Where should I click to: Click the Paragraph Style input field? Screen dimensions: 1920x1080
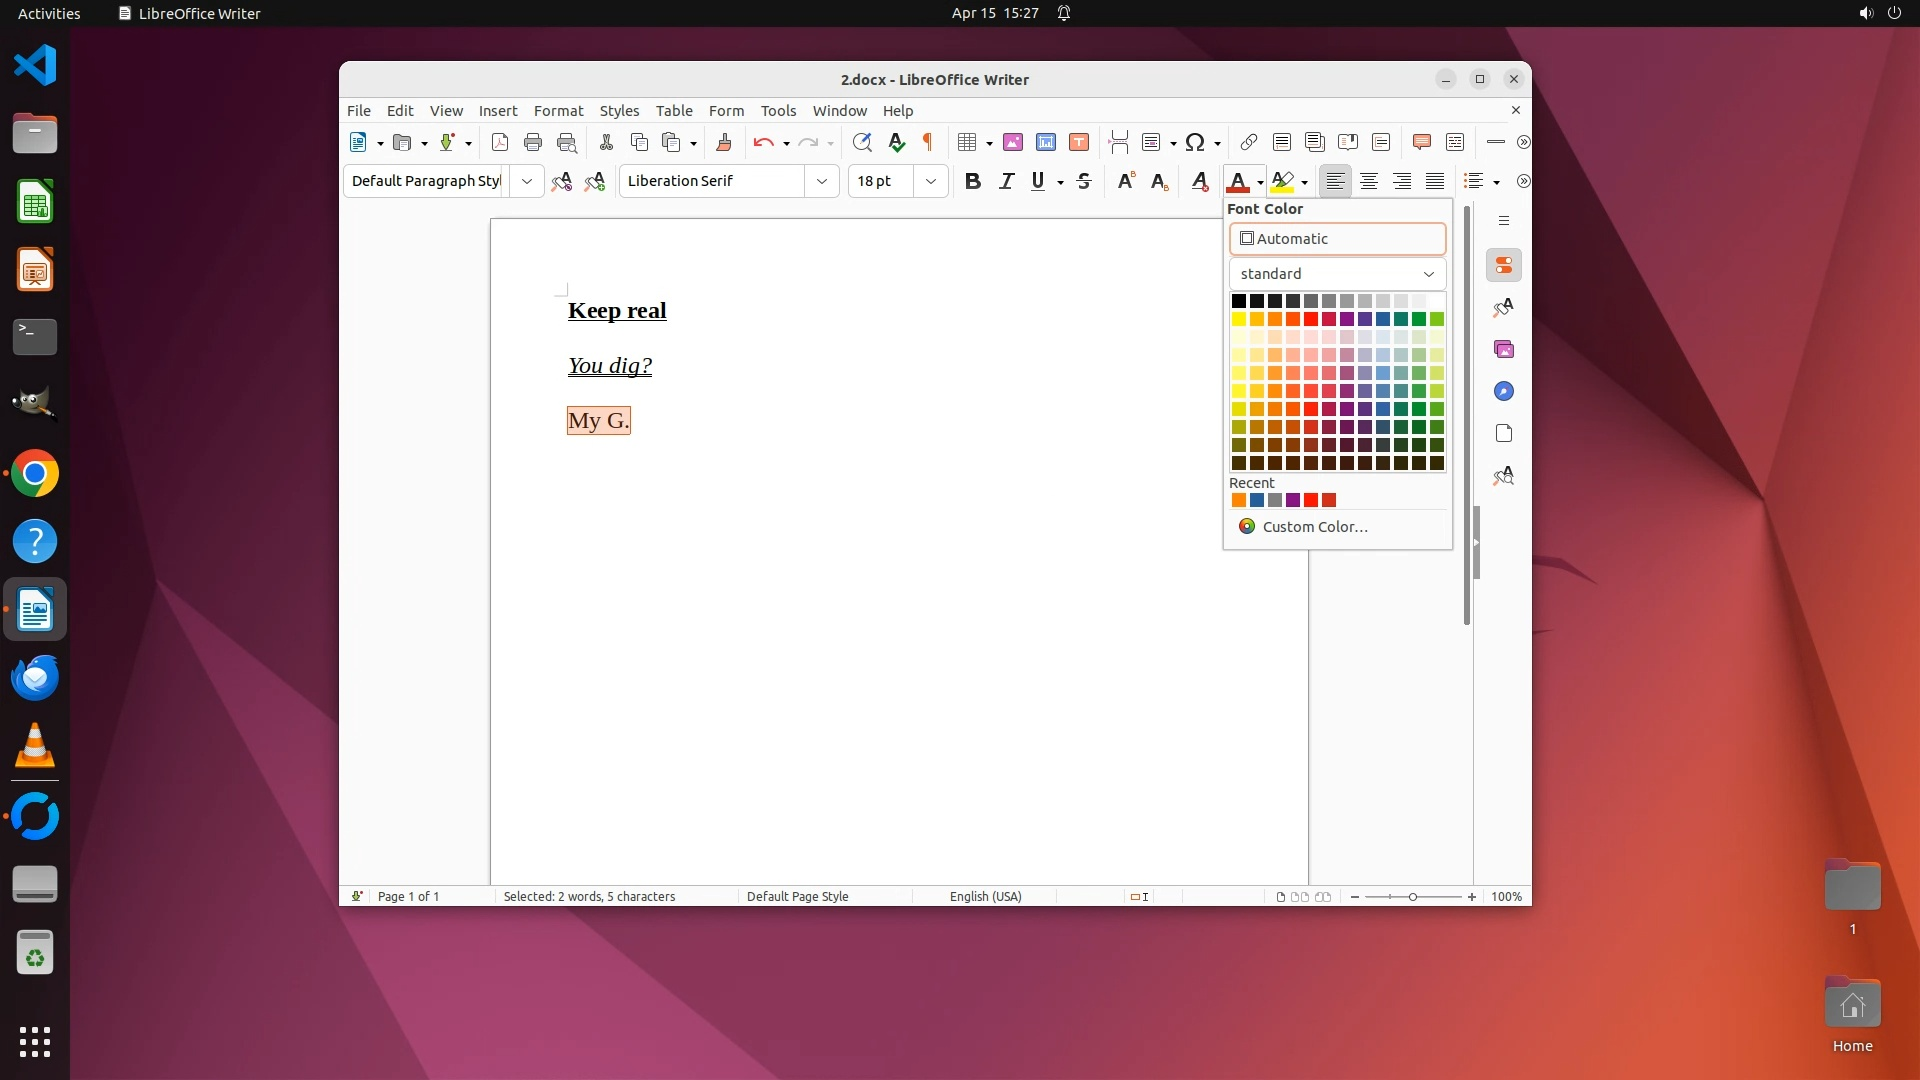click(x=425, y=181)
